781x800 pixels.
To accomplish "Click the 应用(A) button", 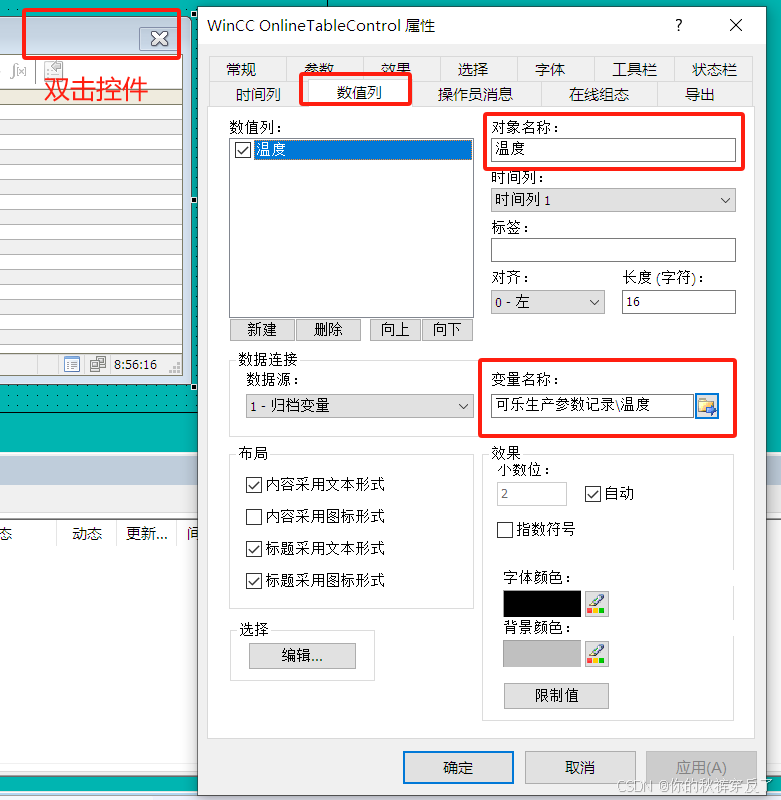I will tap(701, 767).
